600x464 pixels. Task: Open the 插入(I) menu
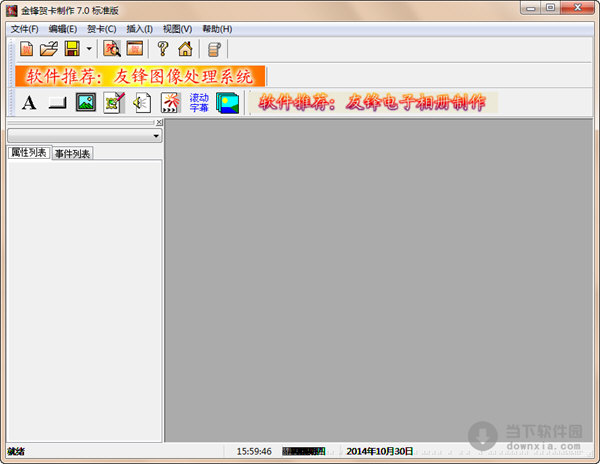(139, 29)
